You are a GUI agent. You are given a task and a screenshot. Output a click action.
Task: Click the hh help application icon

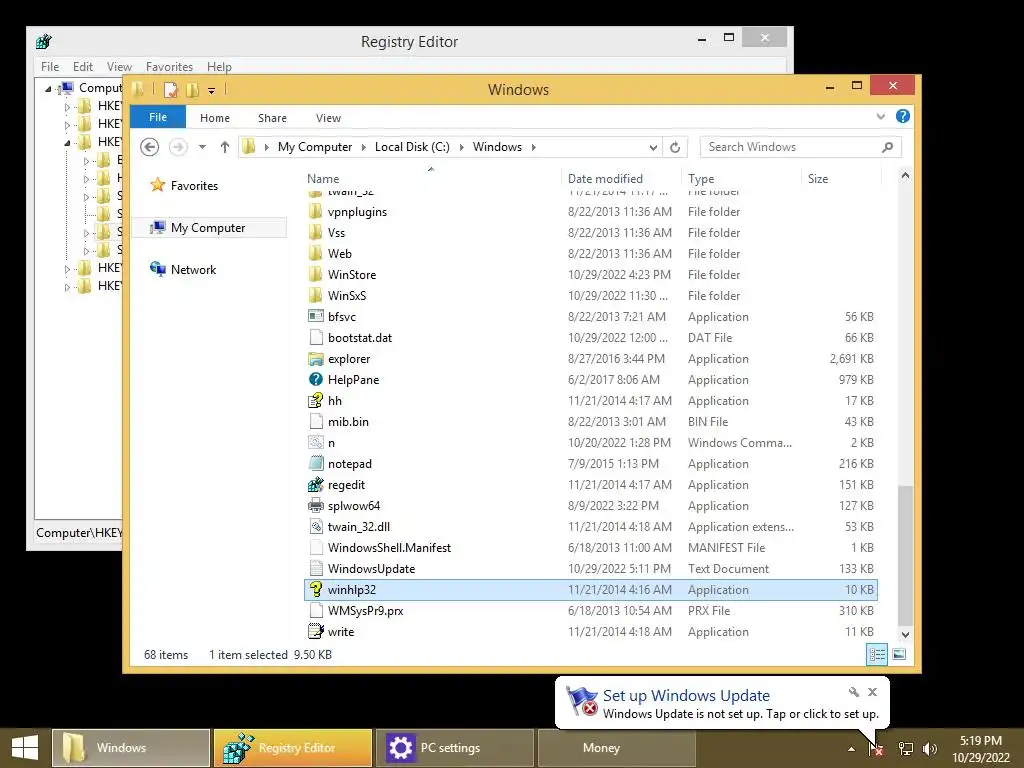315,400
